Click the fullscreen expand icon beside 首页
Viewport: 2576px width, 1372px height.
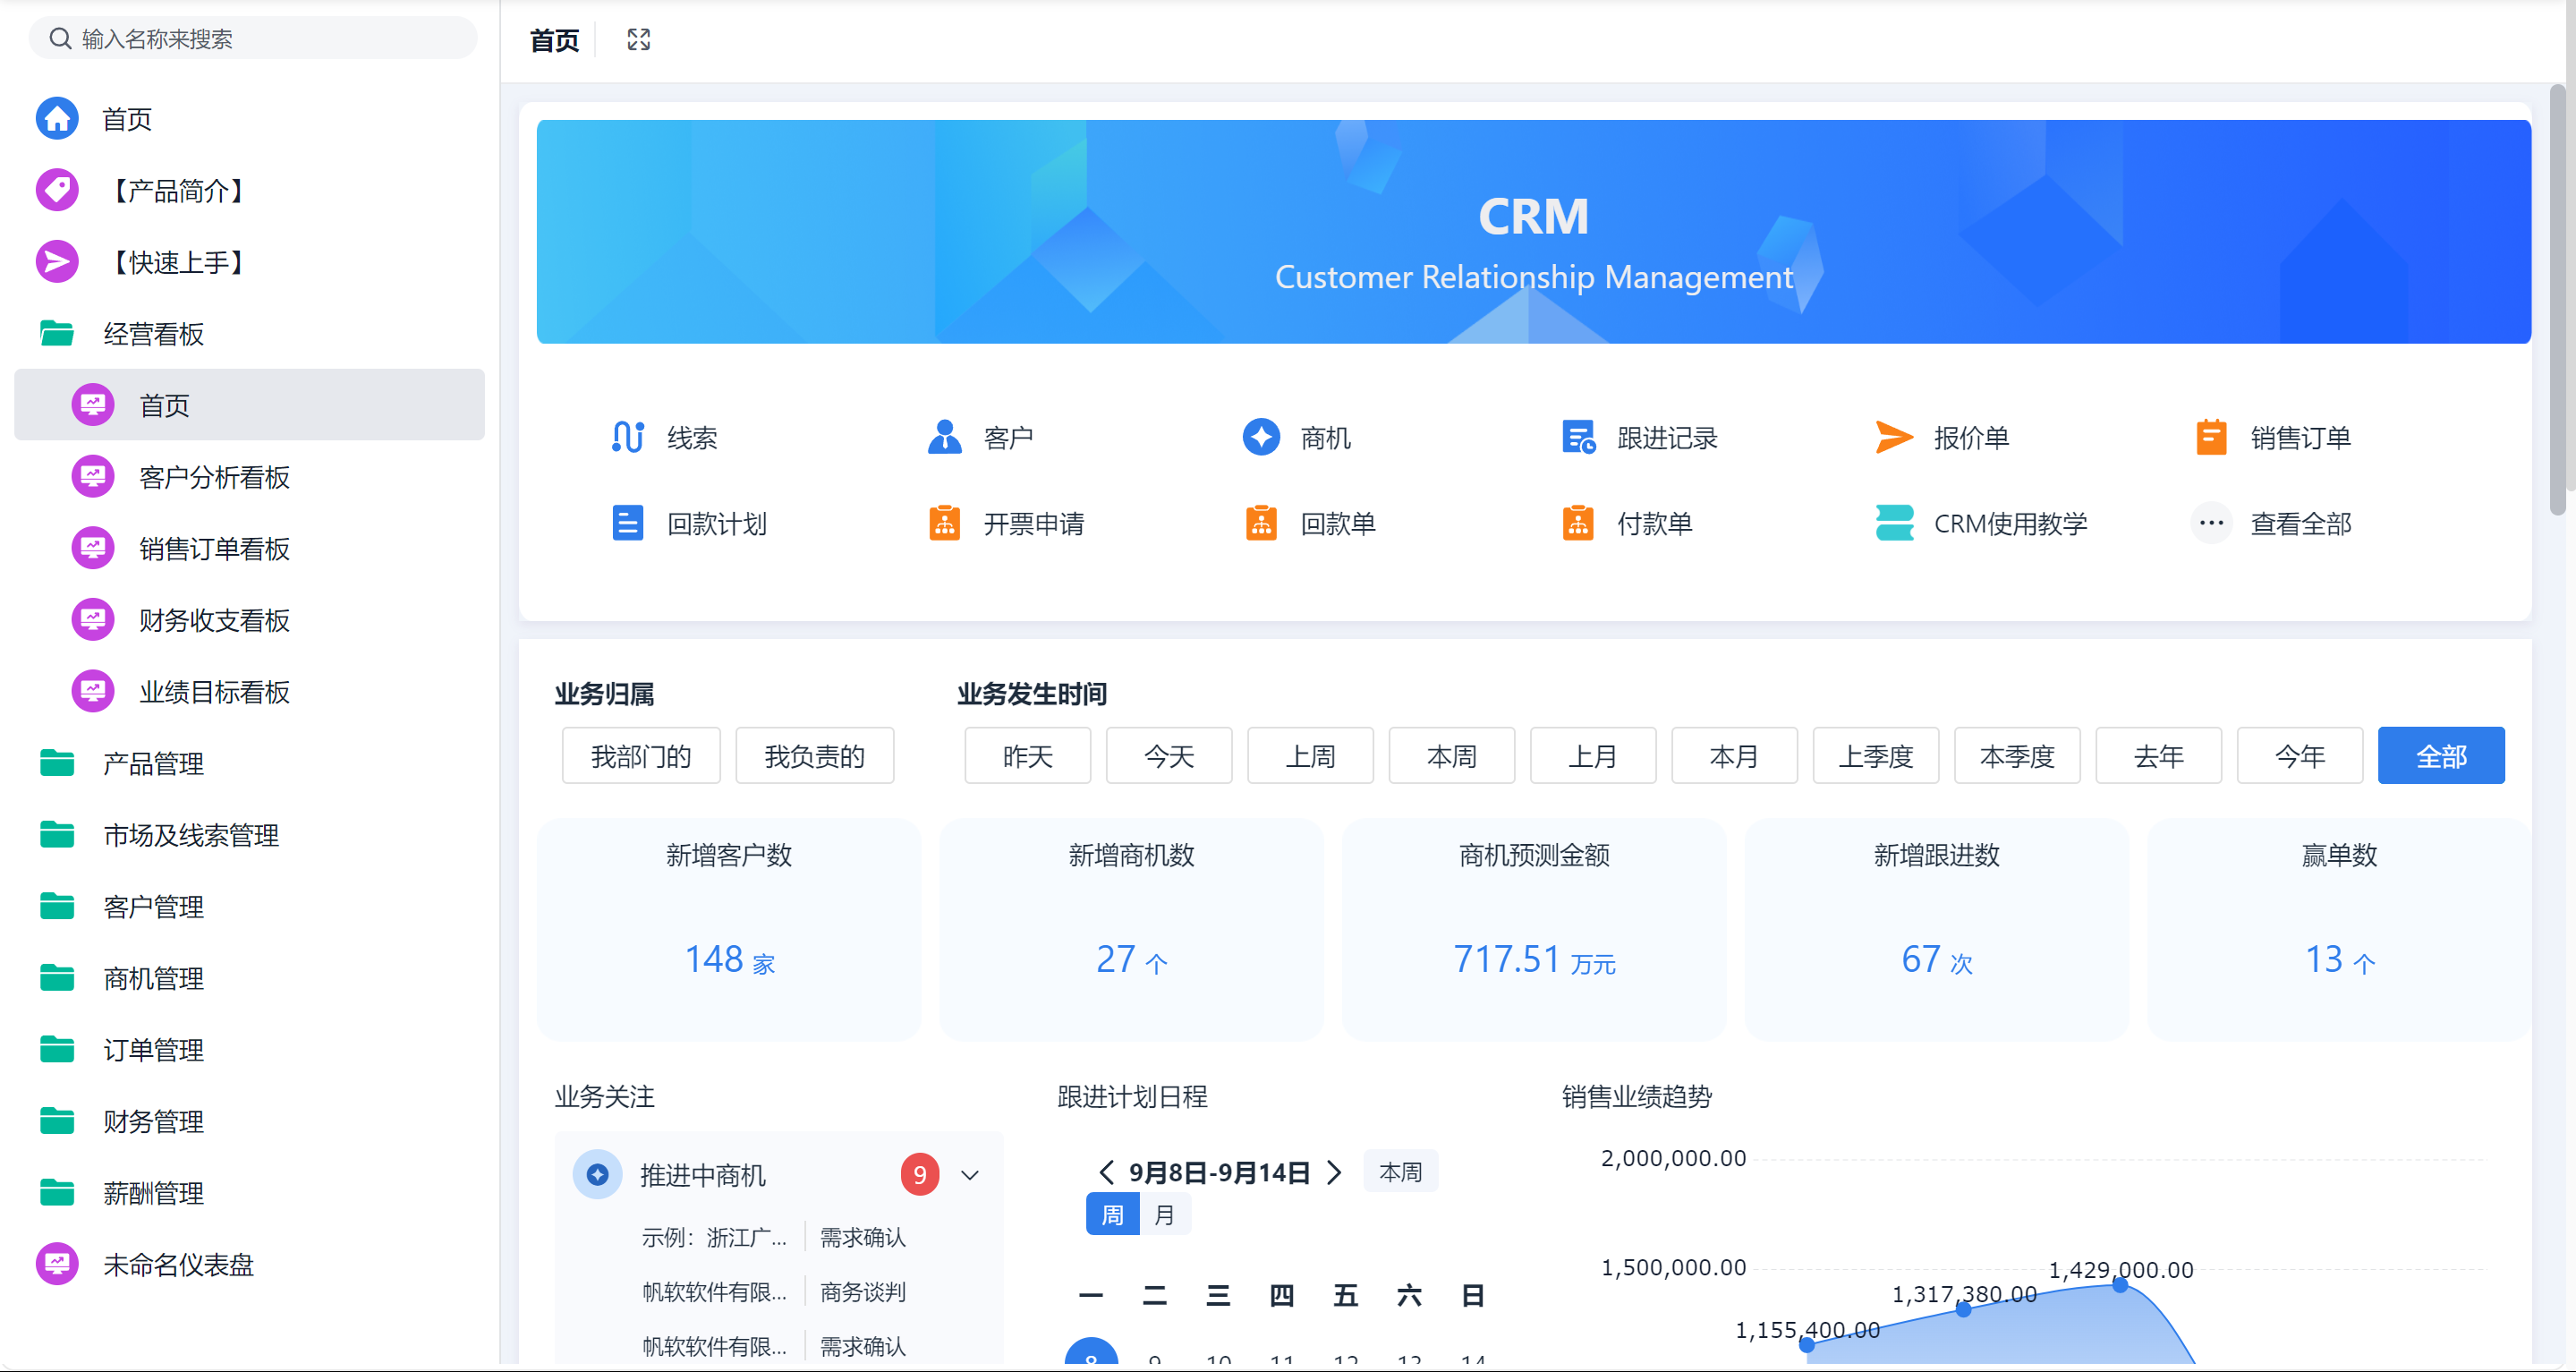pos(638,40)
